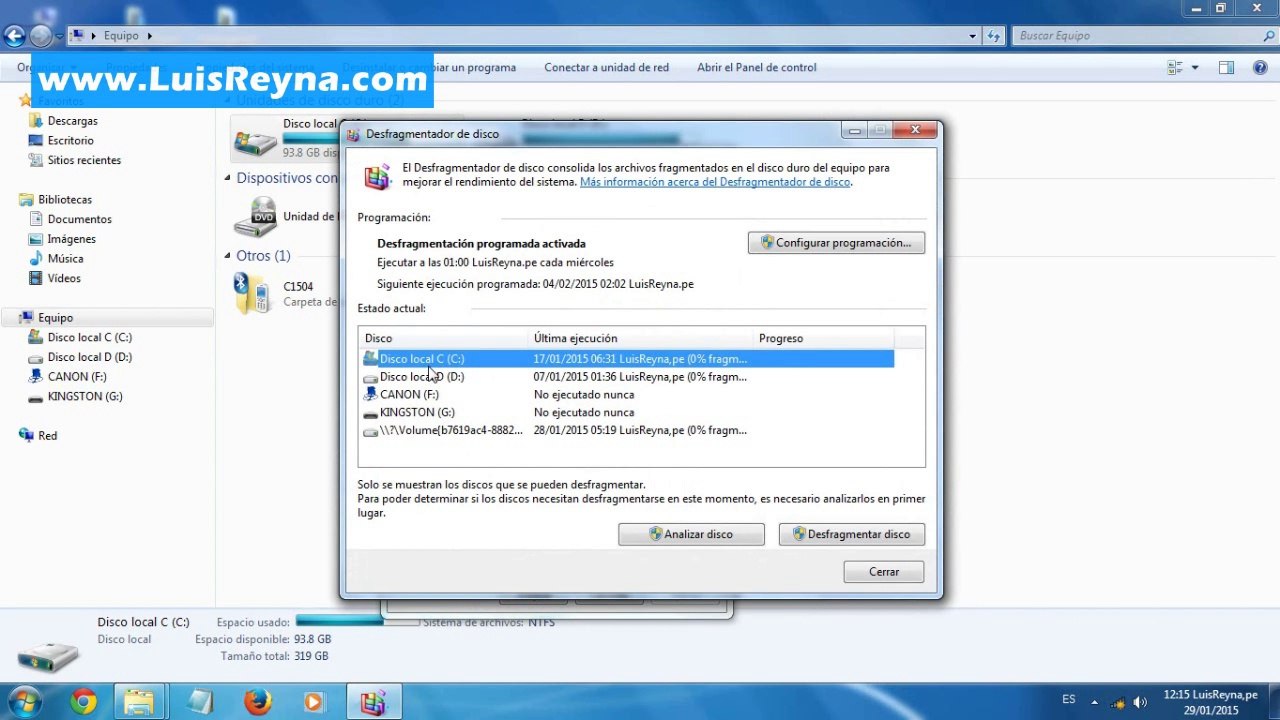Viewport: 1280px width, 720px height.
Task: Open the volume speaker icon in the tray
Action: click(1140, 702)
